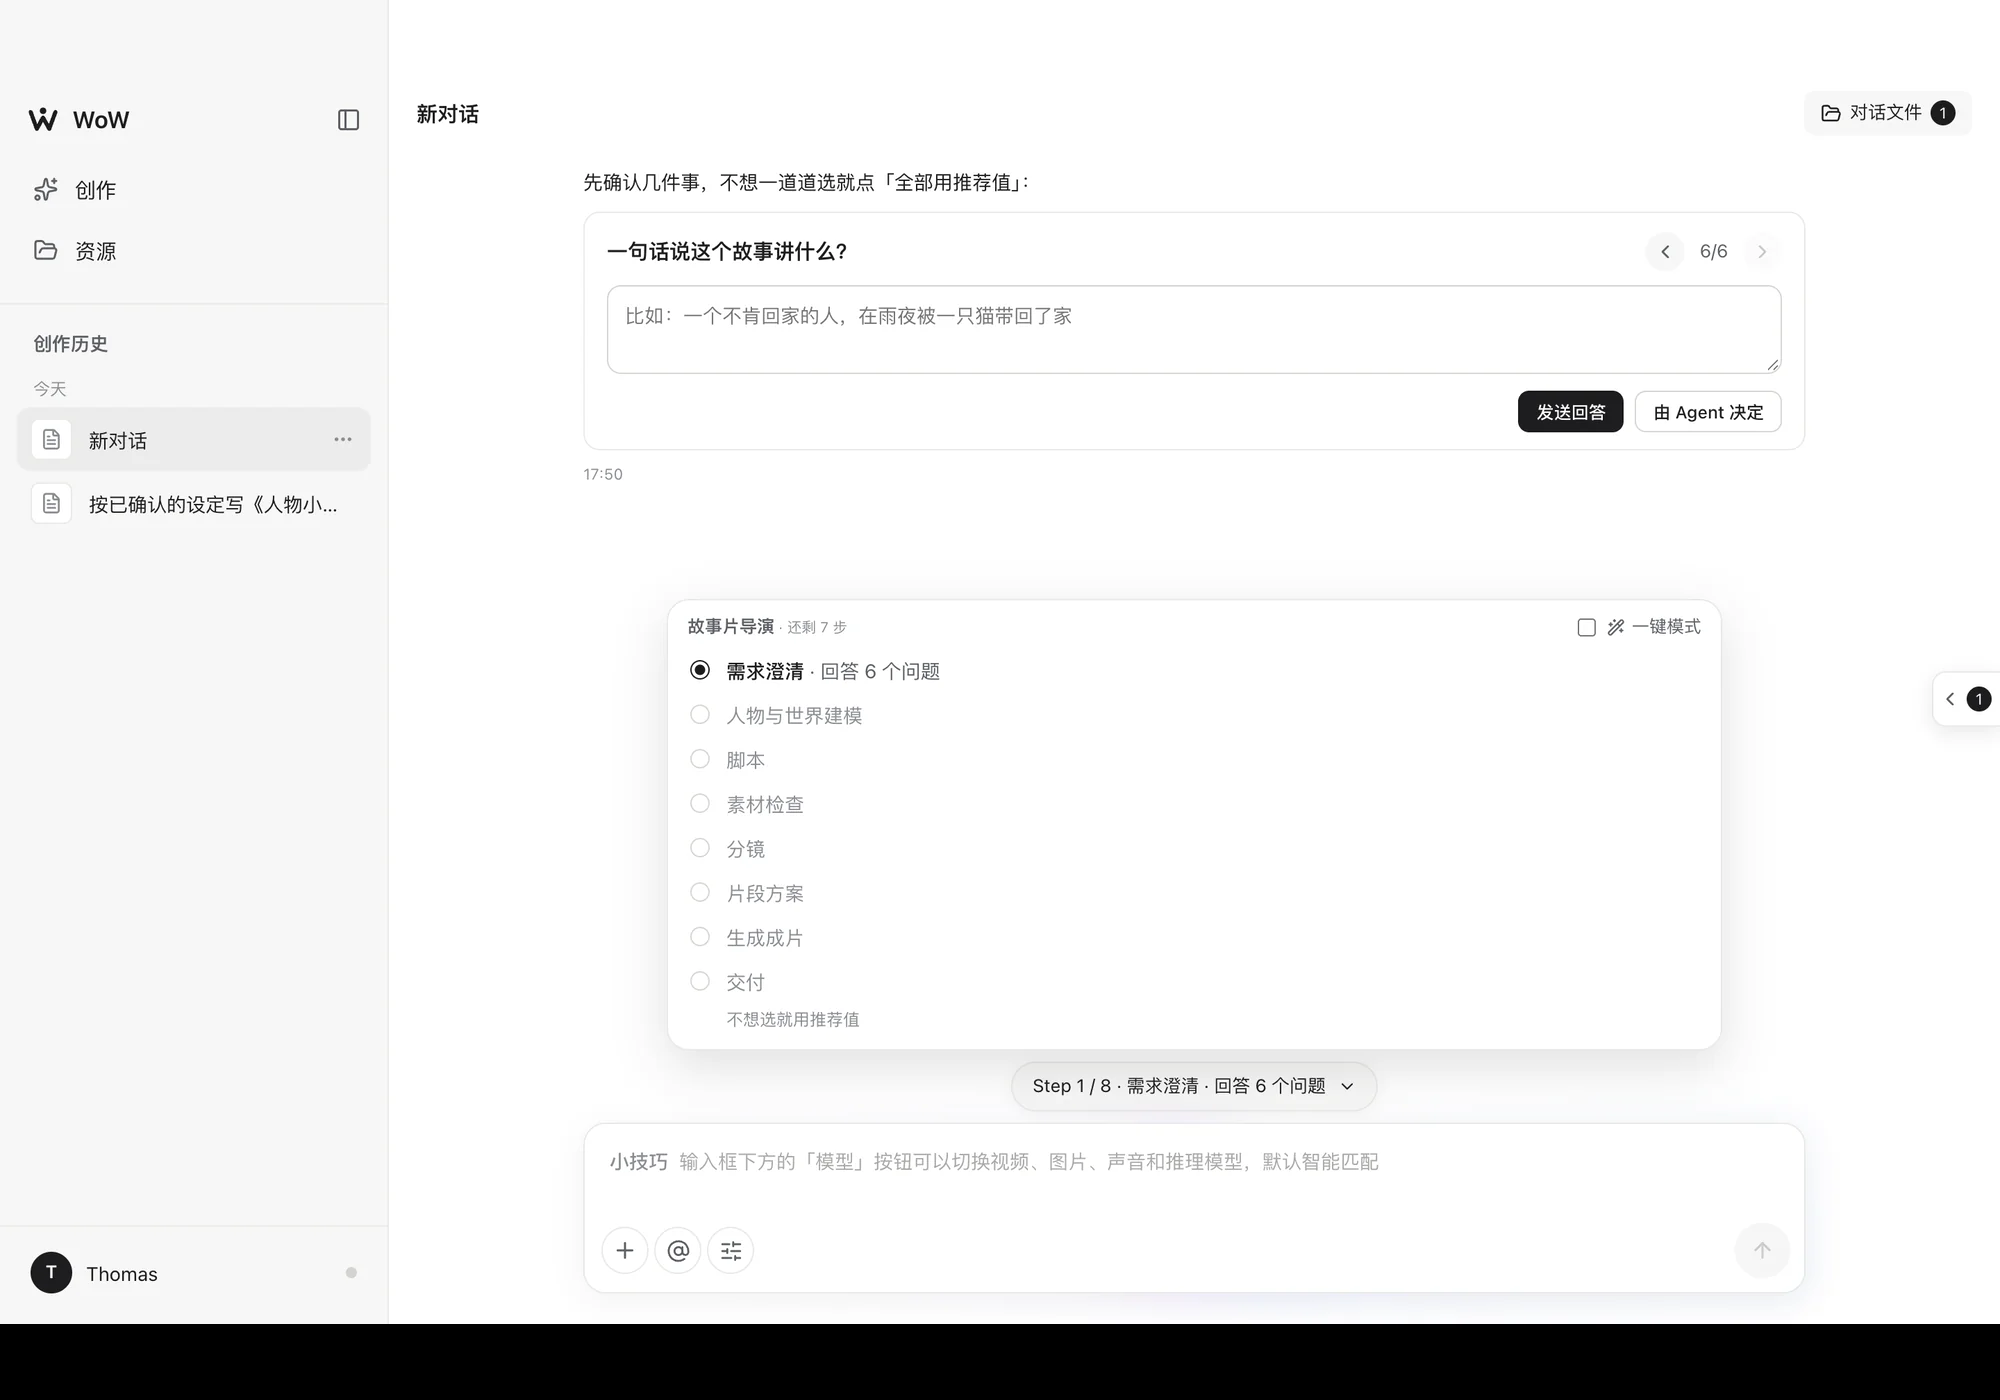
Task: Select the 交付 step radio
Action: [x=700, y=981]
